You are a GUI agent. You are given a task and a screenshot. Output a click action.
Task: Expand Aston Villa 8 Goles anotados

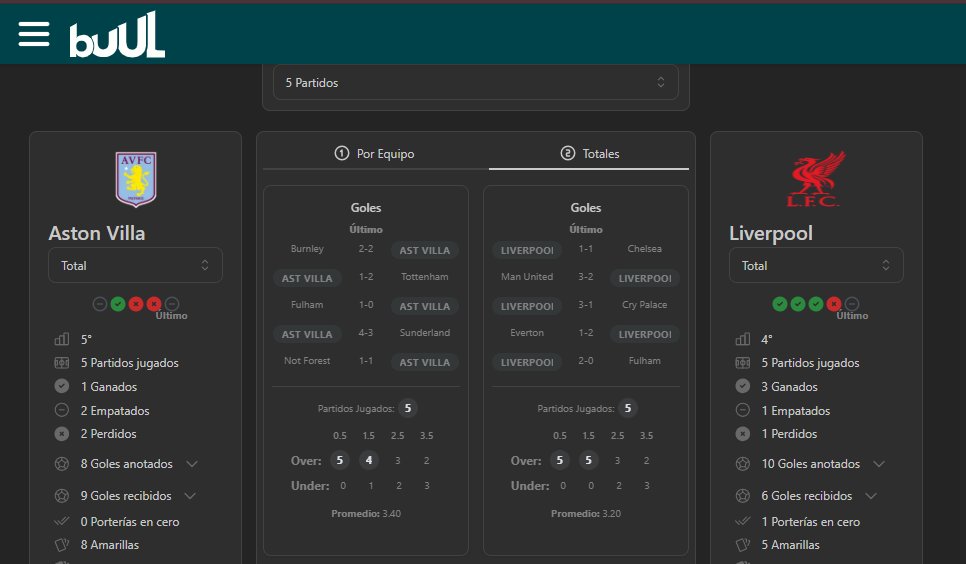click(192, 464)
